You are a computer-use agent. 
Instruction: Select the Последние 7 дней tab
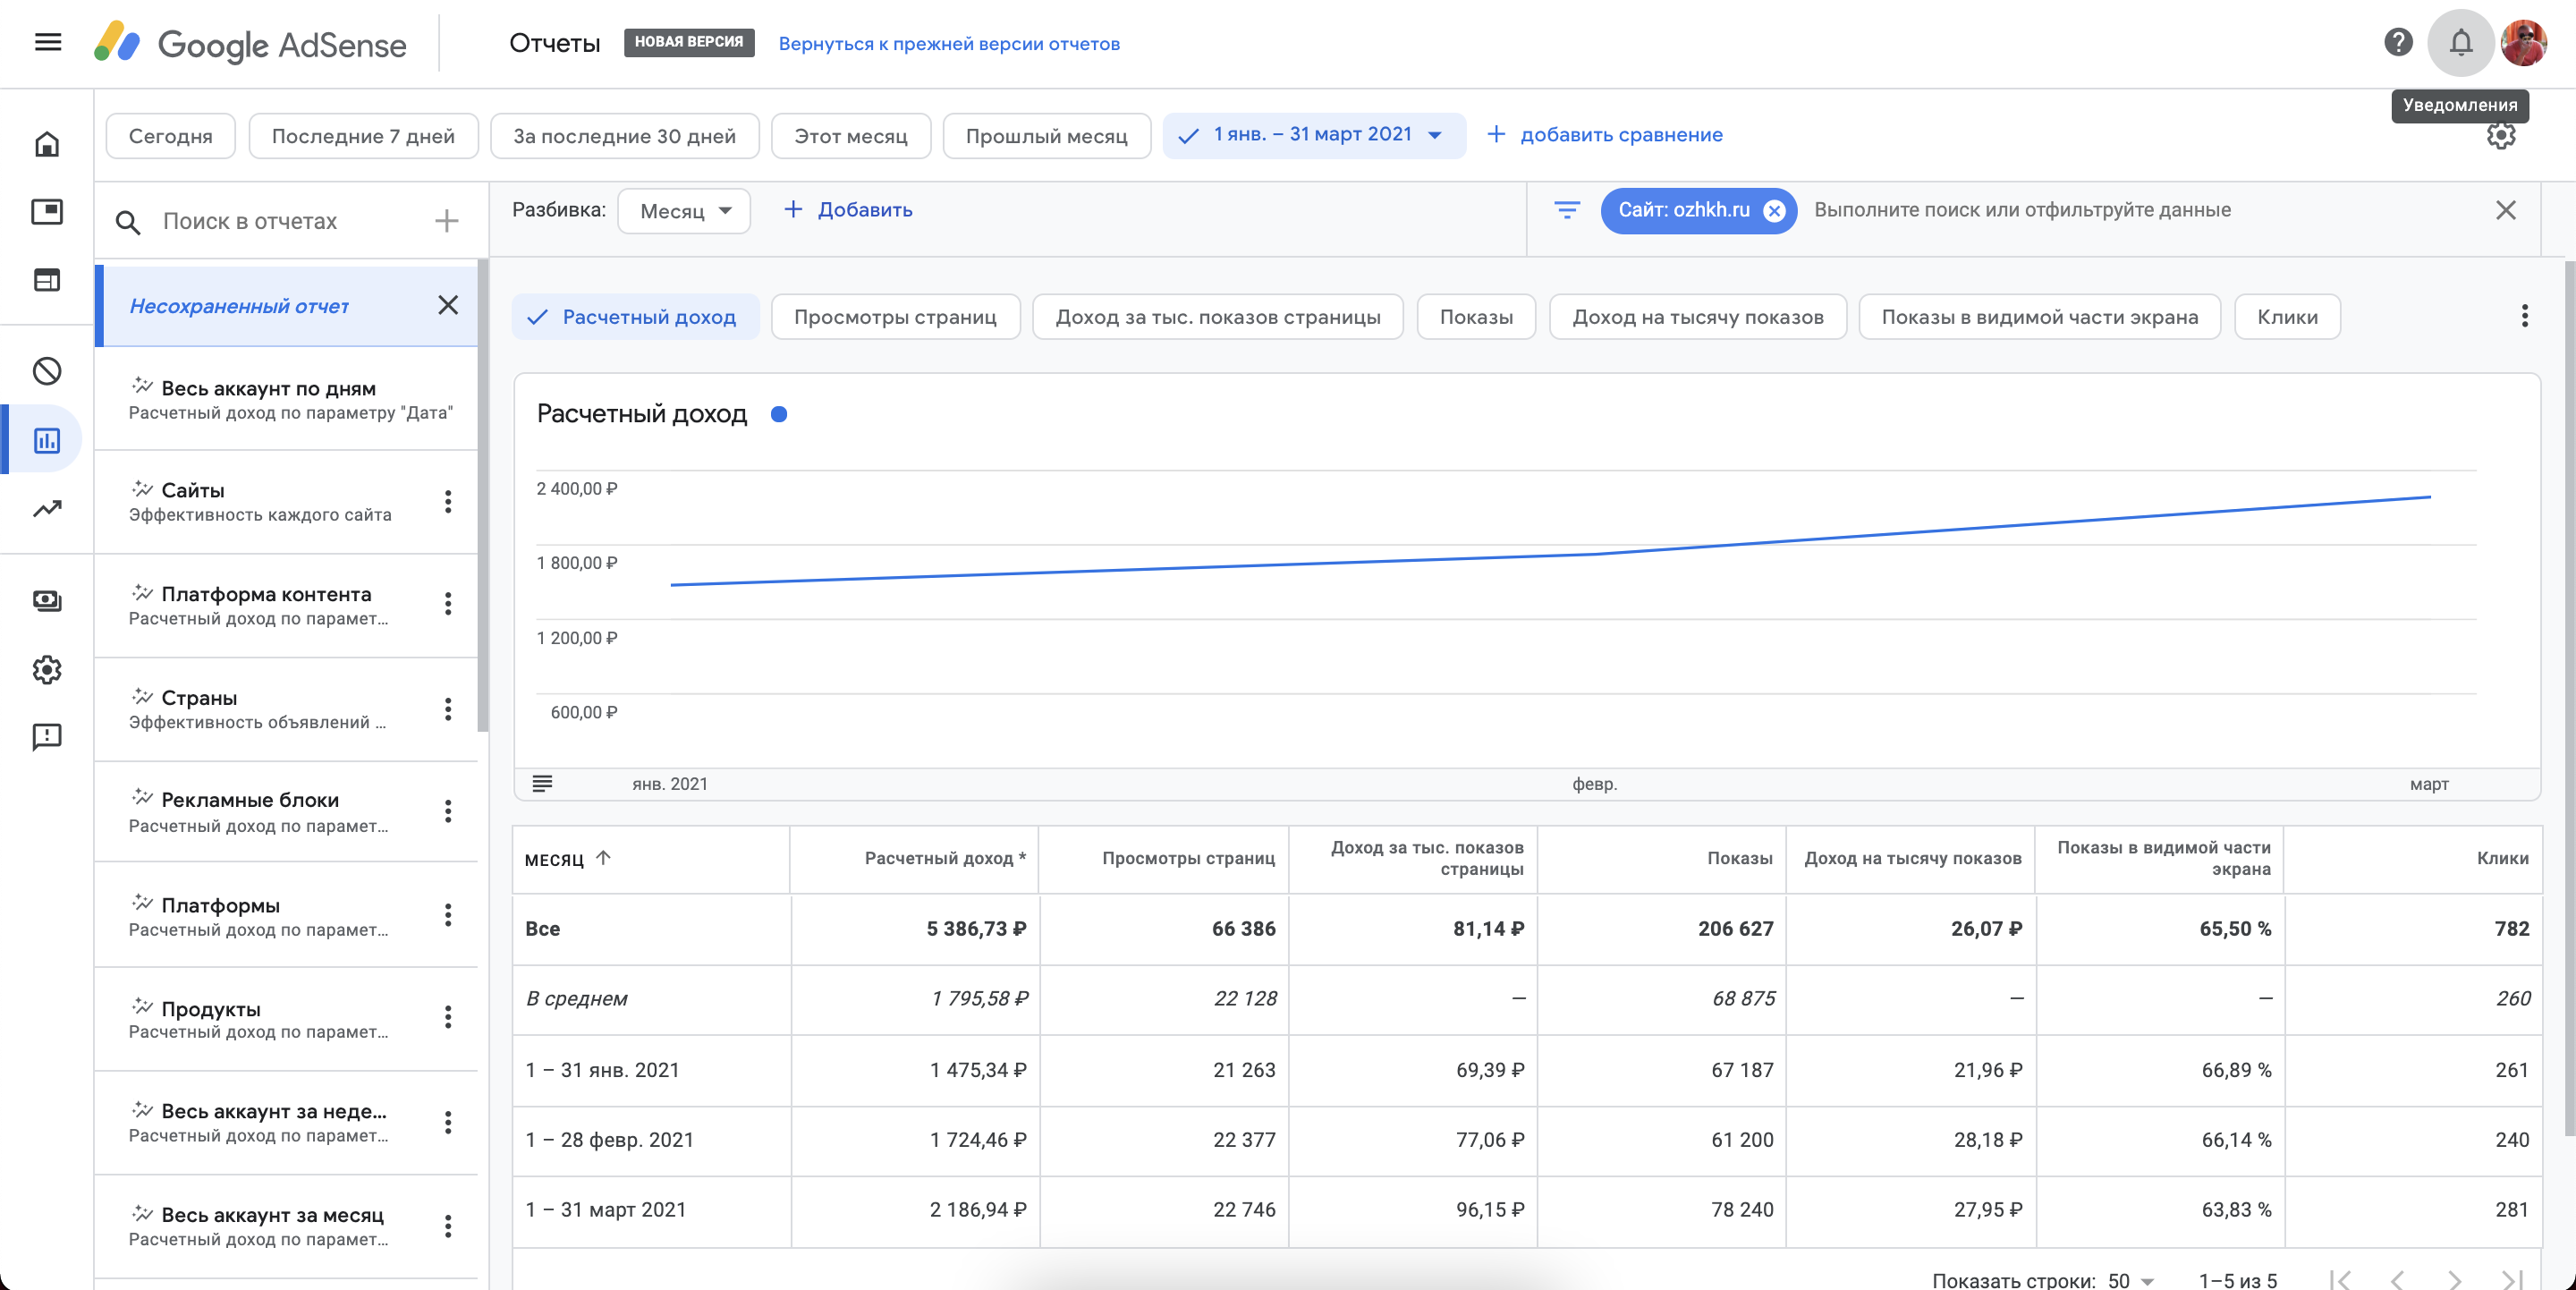point(363,136)
